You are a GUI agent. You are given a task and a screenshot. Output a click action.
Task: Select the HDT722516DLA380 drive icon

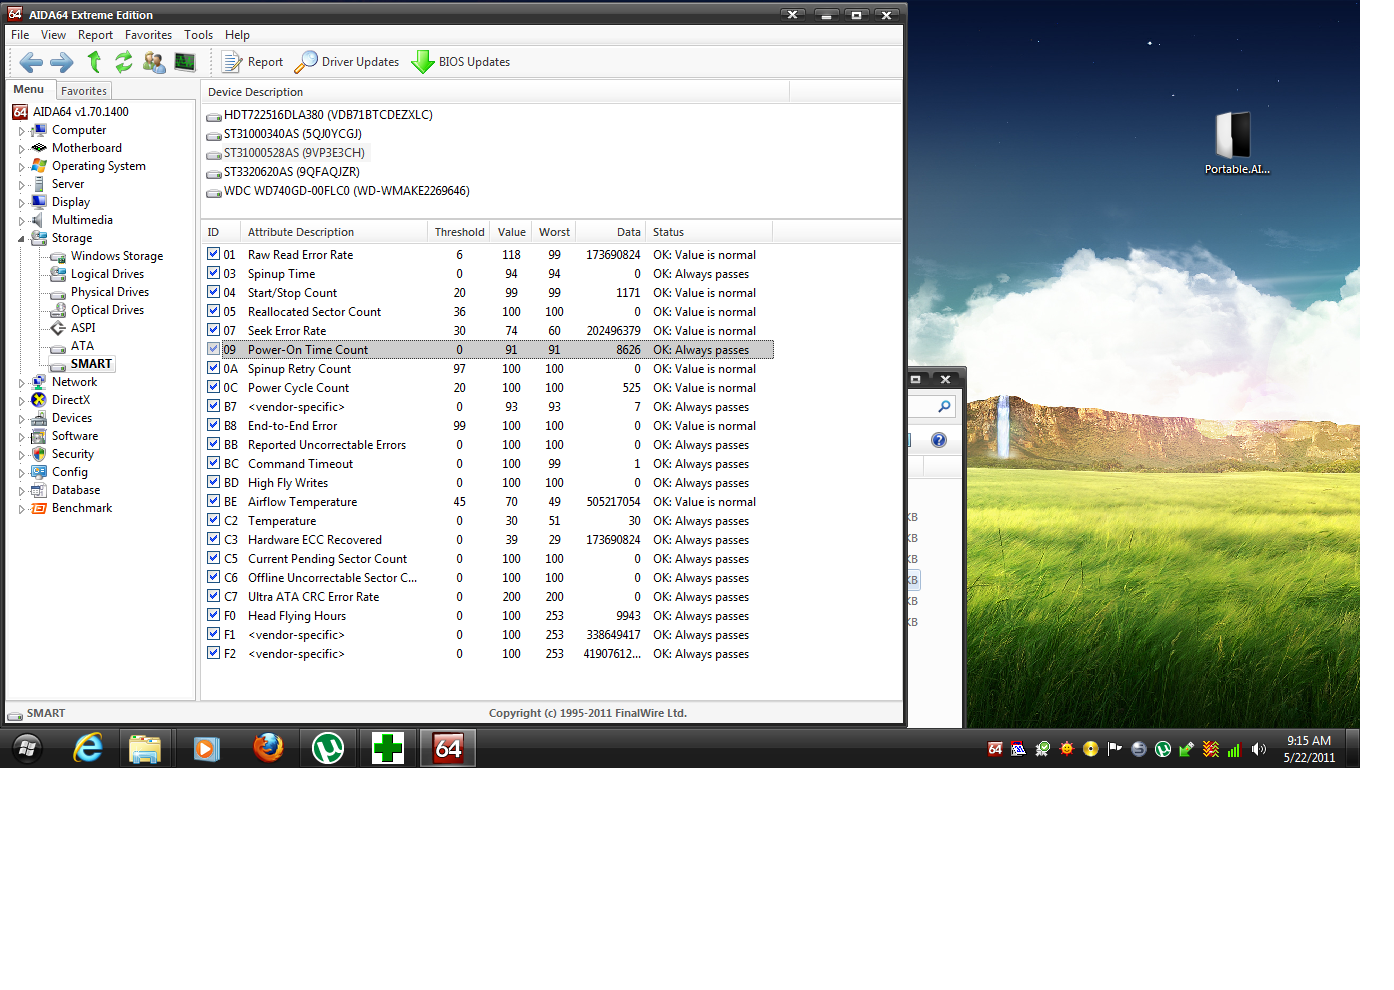coord(214,116)
